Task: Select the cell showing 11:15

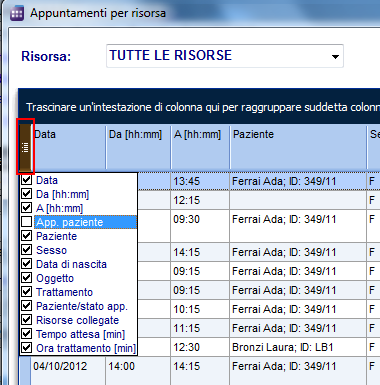Action: pyautogui.click(x=200, y=328)
